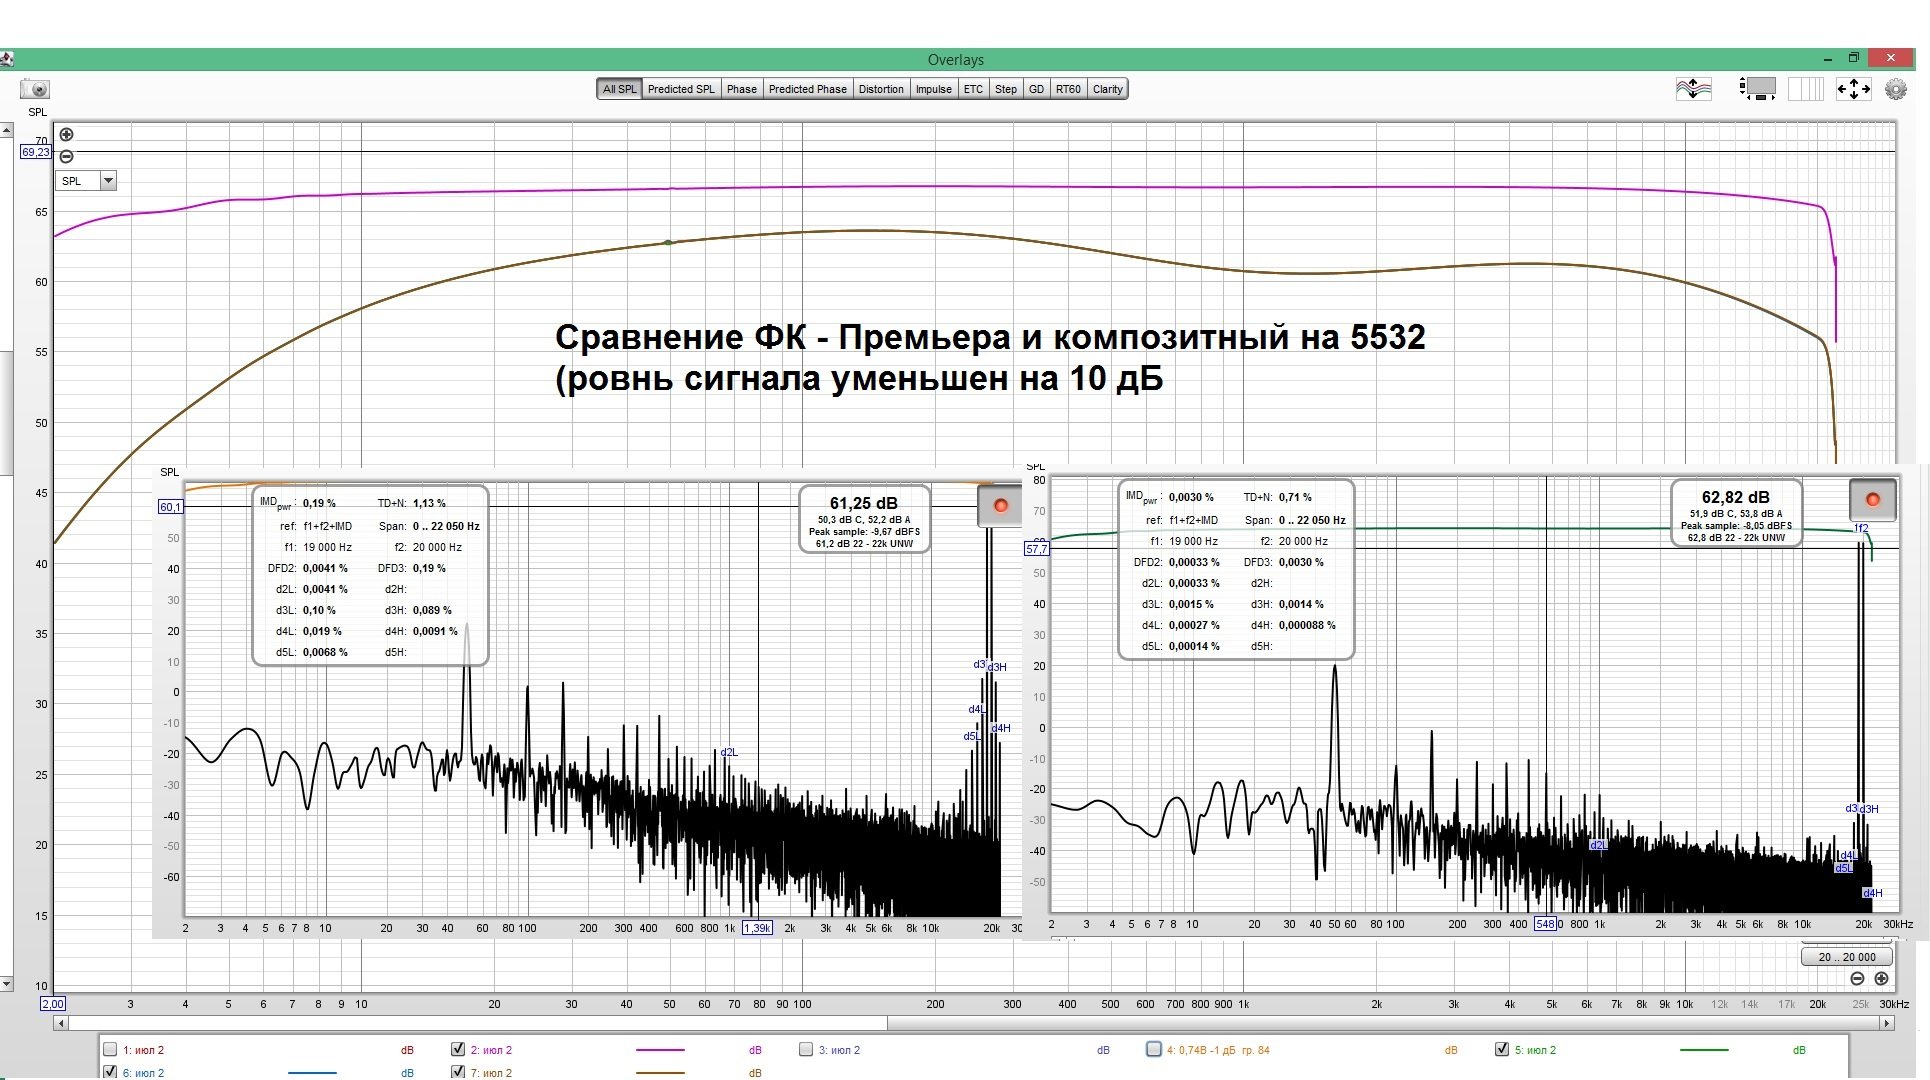Viewport: 1930px width, 1080px height.
Task: Click the graph limits arrows icon
Action: click(x=1853, y=89)
